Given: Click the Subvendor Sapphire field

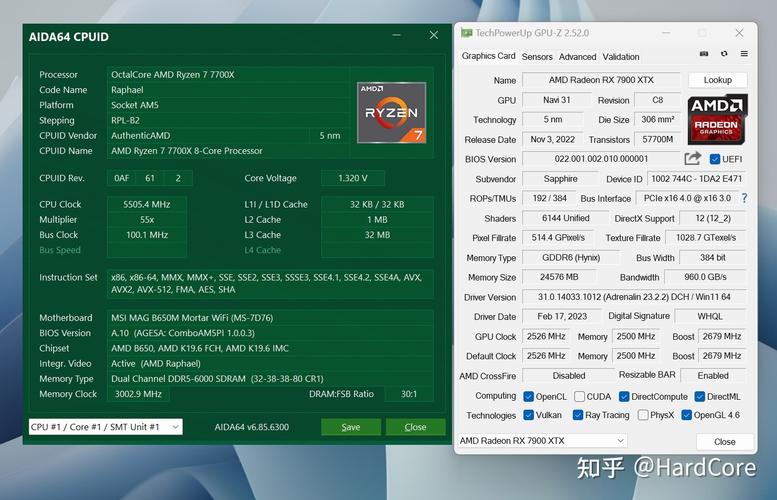Looking at the screenshot, I should [560, 178].
